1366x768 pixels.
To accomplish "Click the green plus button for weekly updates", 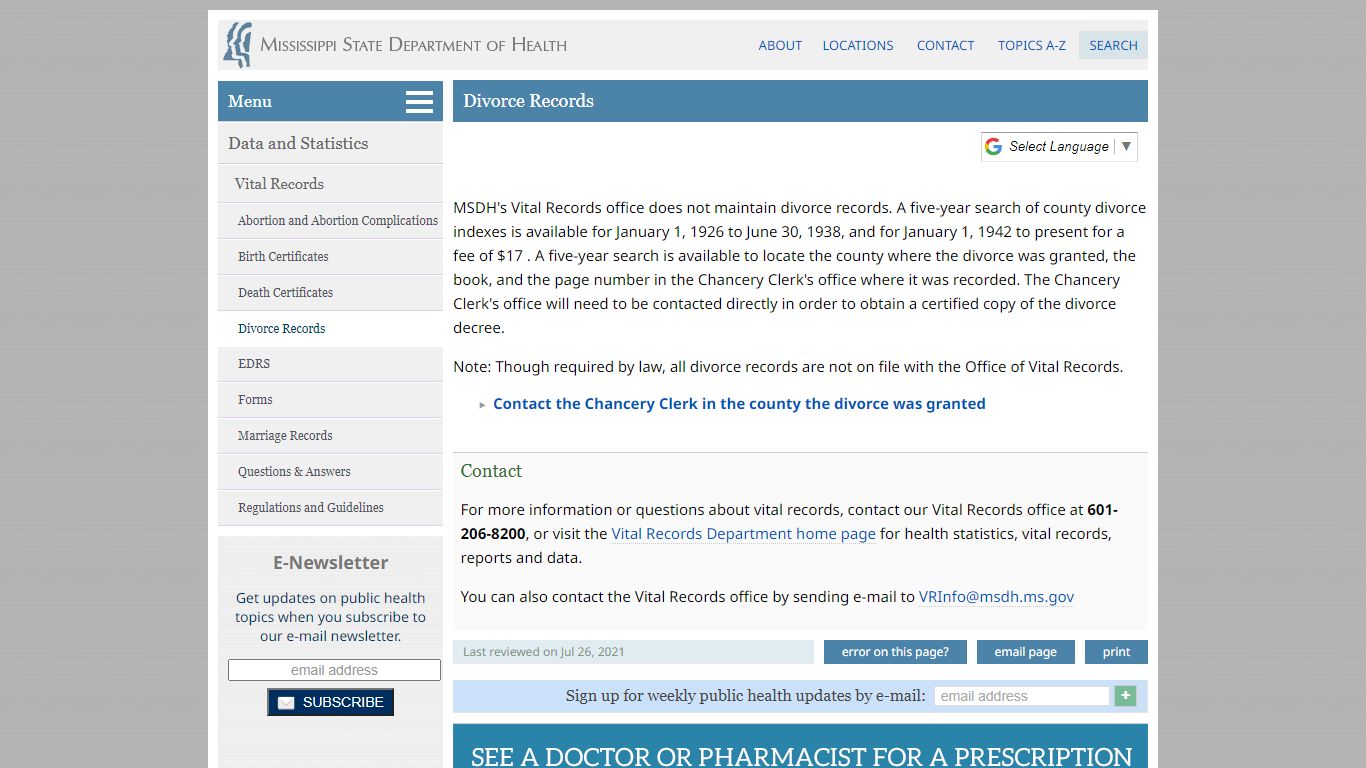I will 1125,696.
